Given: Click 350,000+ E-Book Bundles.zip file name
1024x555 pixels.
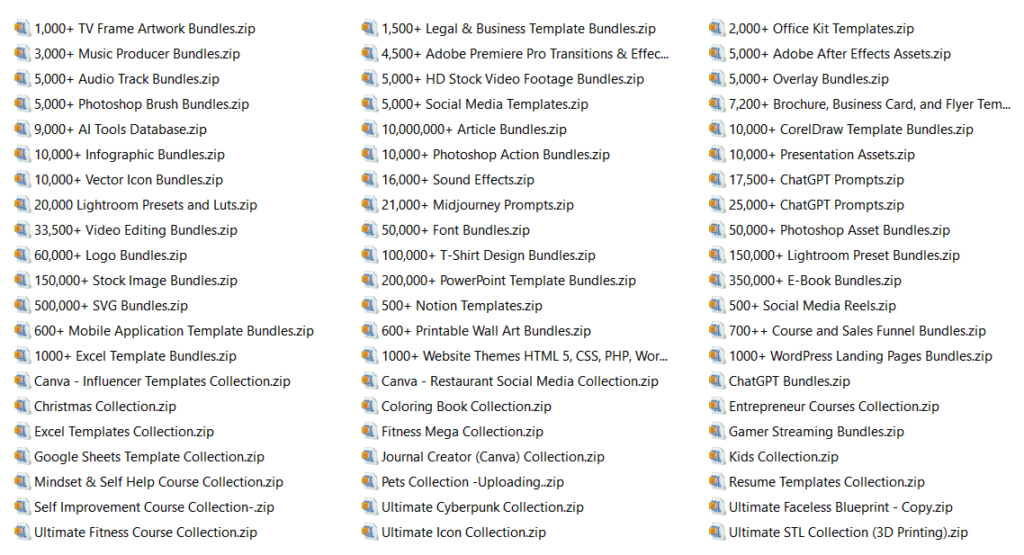Looking at the screenshot, I should tap(814, 281).
